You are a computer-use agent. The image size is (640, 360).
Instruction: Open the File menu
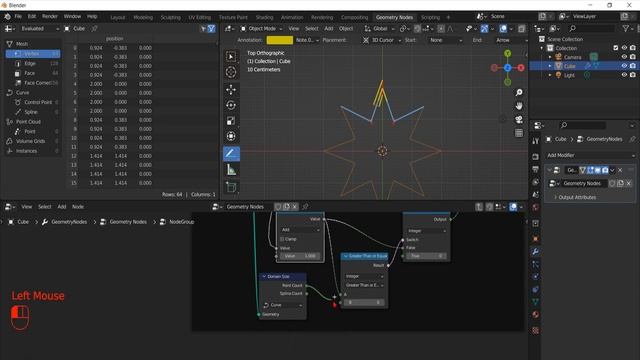tap(18, 17)
